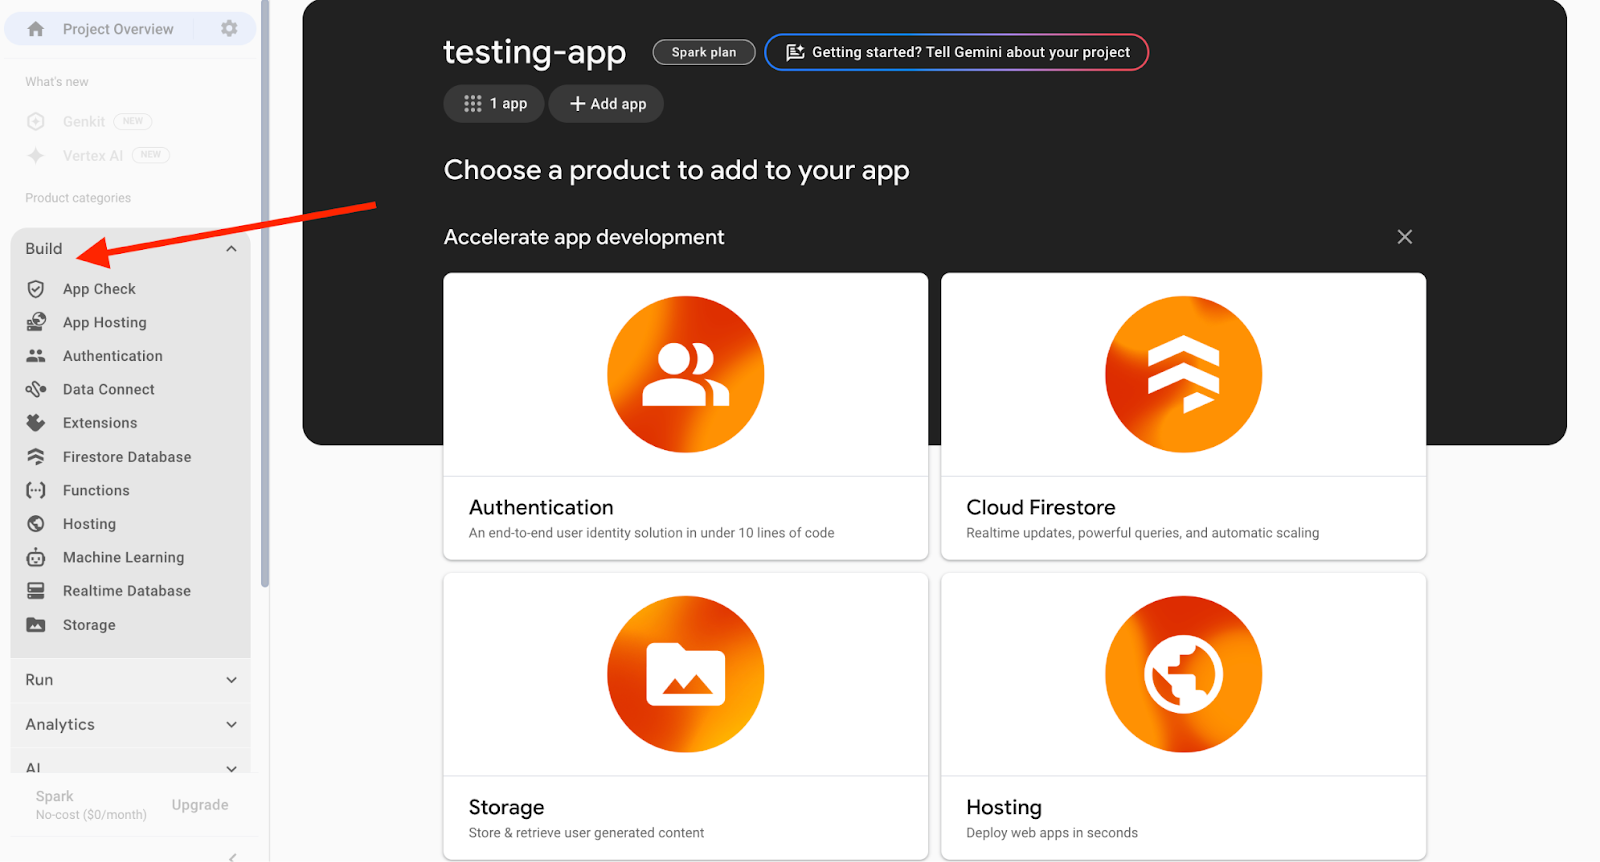This screenshot has height=862, width=1600.
Task: Click the Storage card's orange folder icon
Action: point(686,674)
